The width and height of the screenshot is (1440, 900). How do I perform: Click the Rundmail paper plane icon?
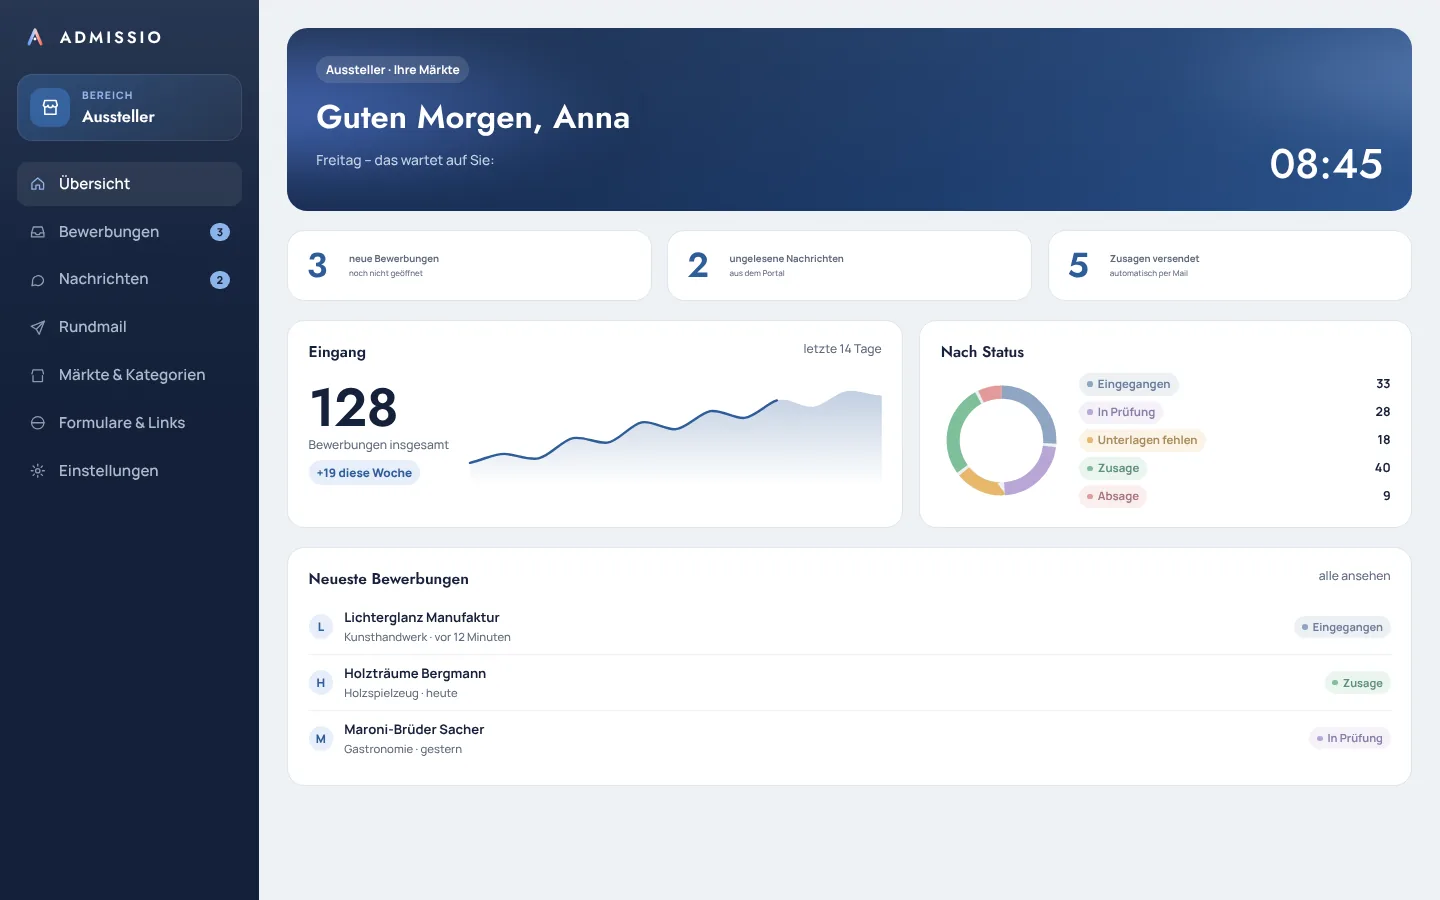pos(38,327)
